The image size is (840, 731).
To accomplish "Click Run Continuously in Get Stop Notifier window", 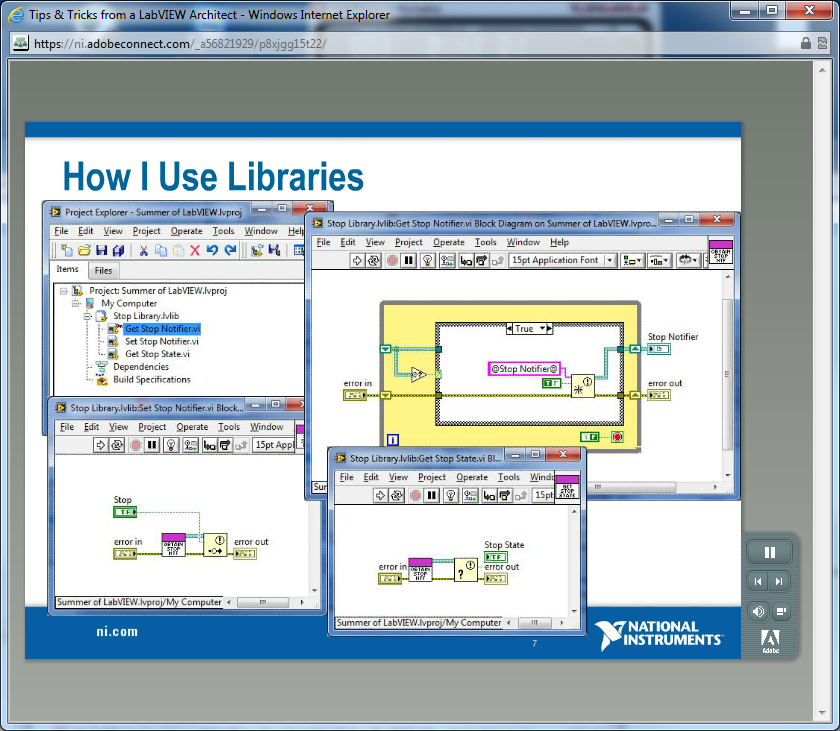I will point(374,260).
